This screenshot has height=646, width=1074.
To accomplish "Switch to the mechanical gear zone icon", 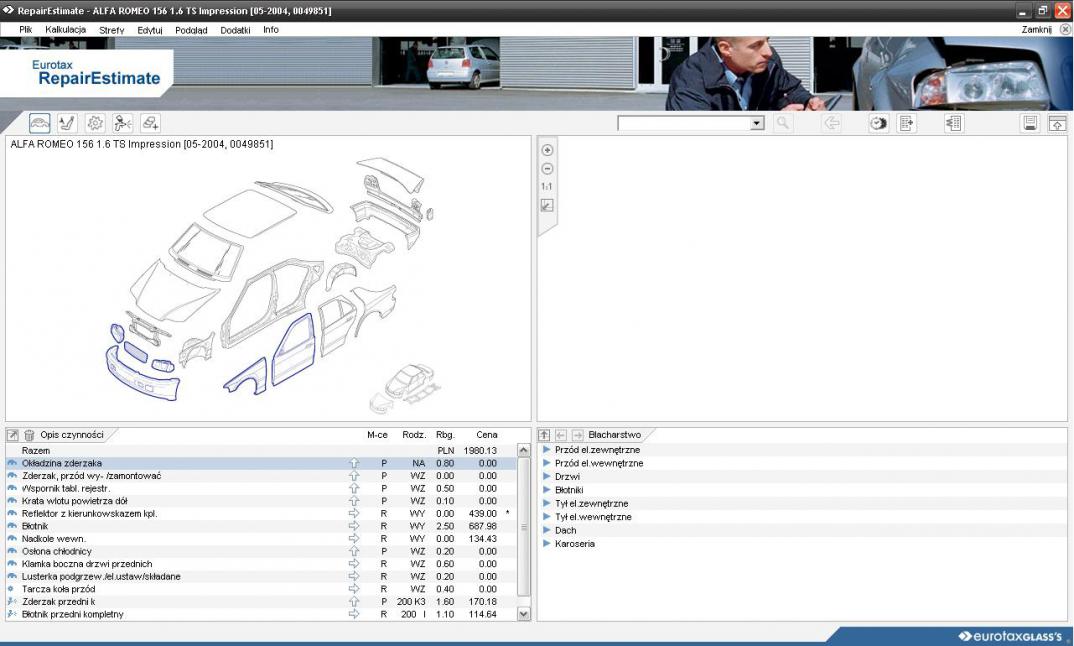I will [95, 123].
